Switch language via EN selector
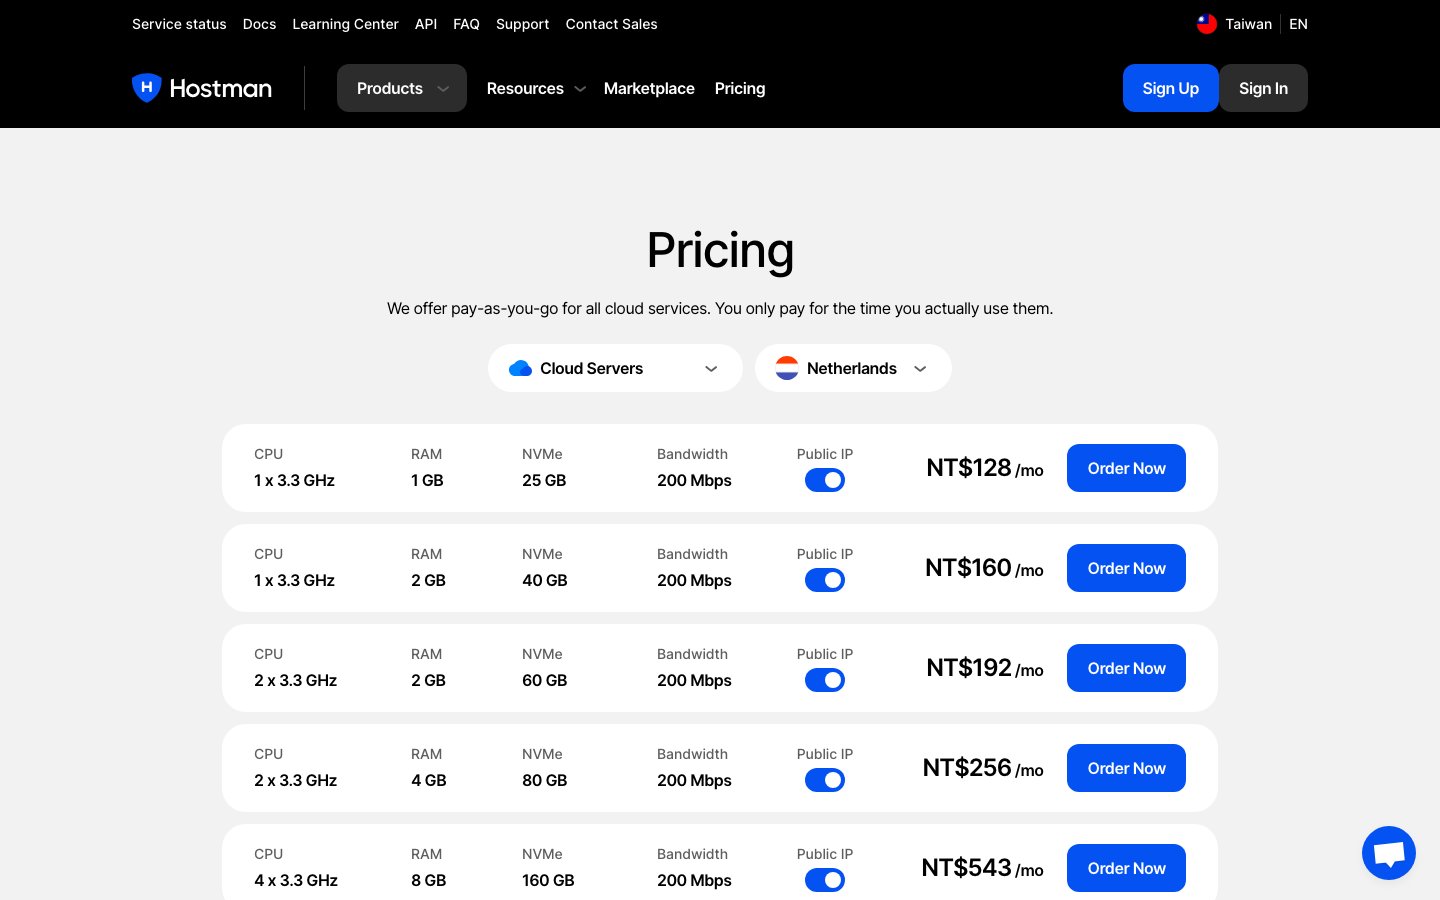This screenshot has height=900, width=1440. [x=1298, y=24]
